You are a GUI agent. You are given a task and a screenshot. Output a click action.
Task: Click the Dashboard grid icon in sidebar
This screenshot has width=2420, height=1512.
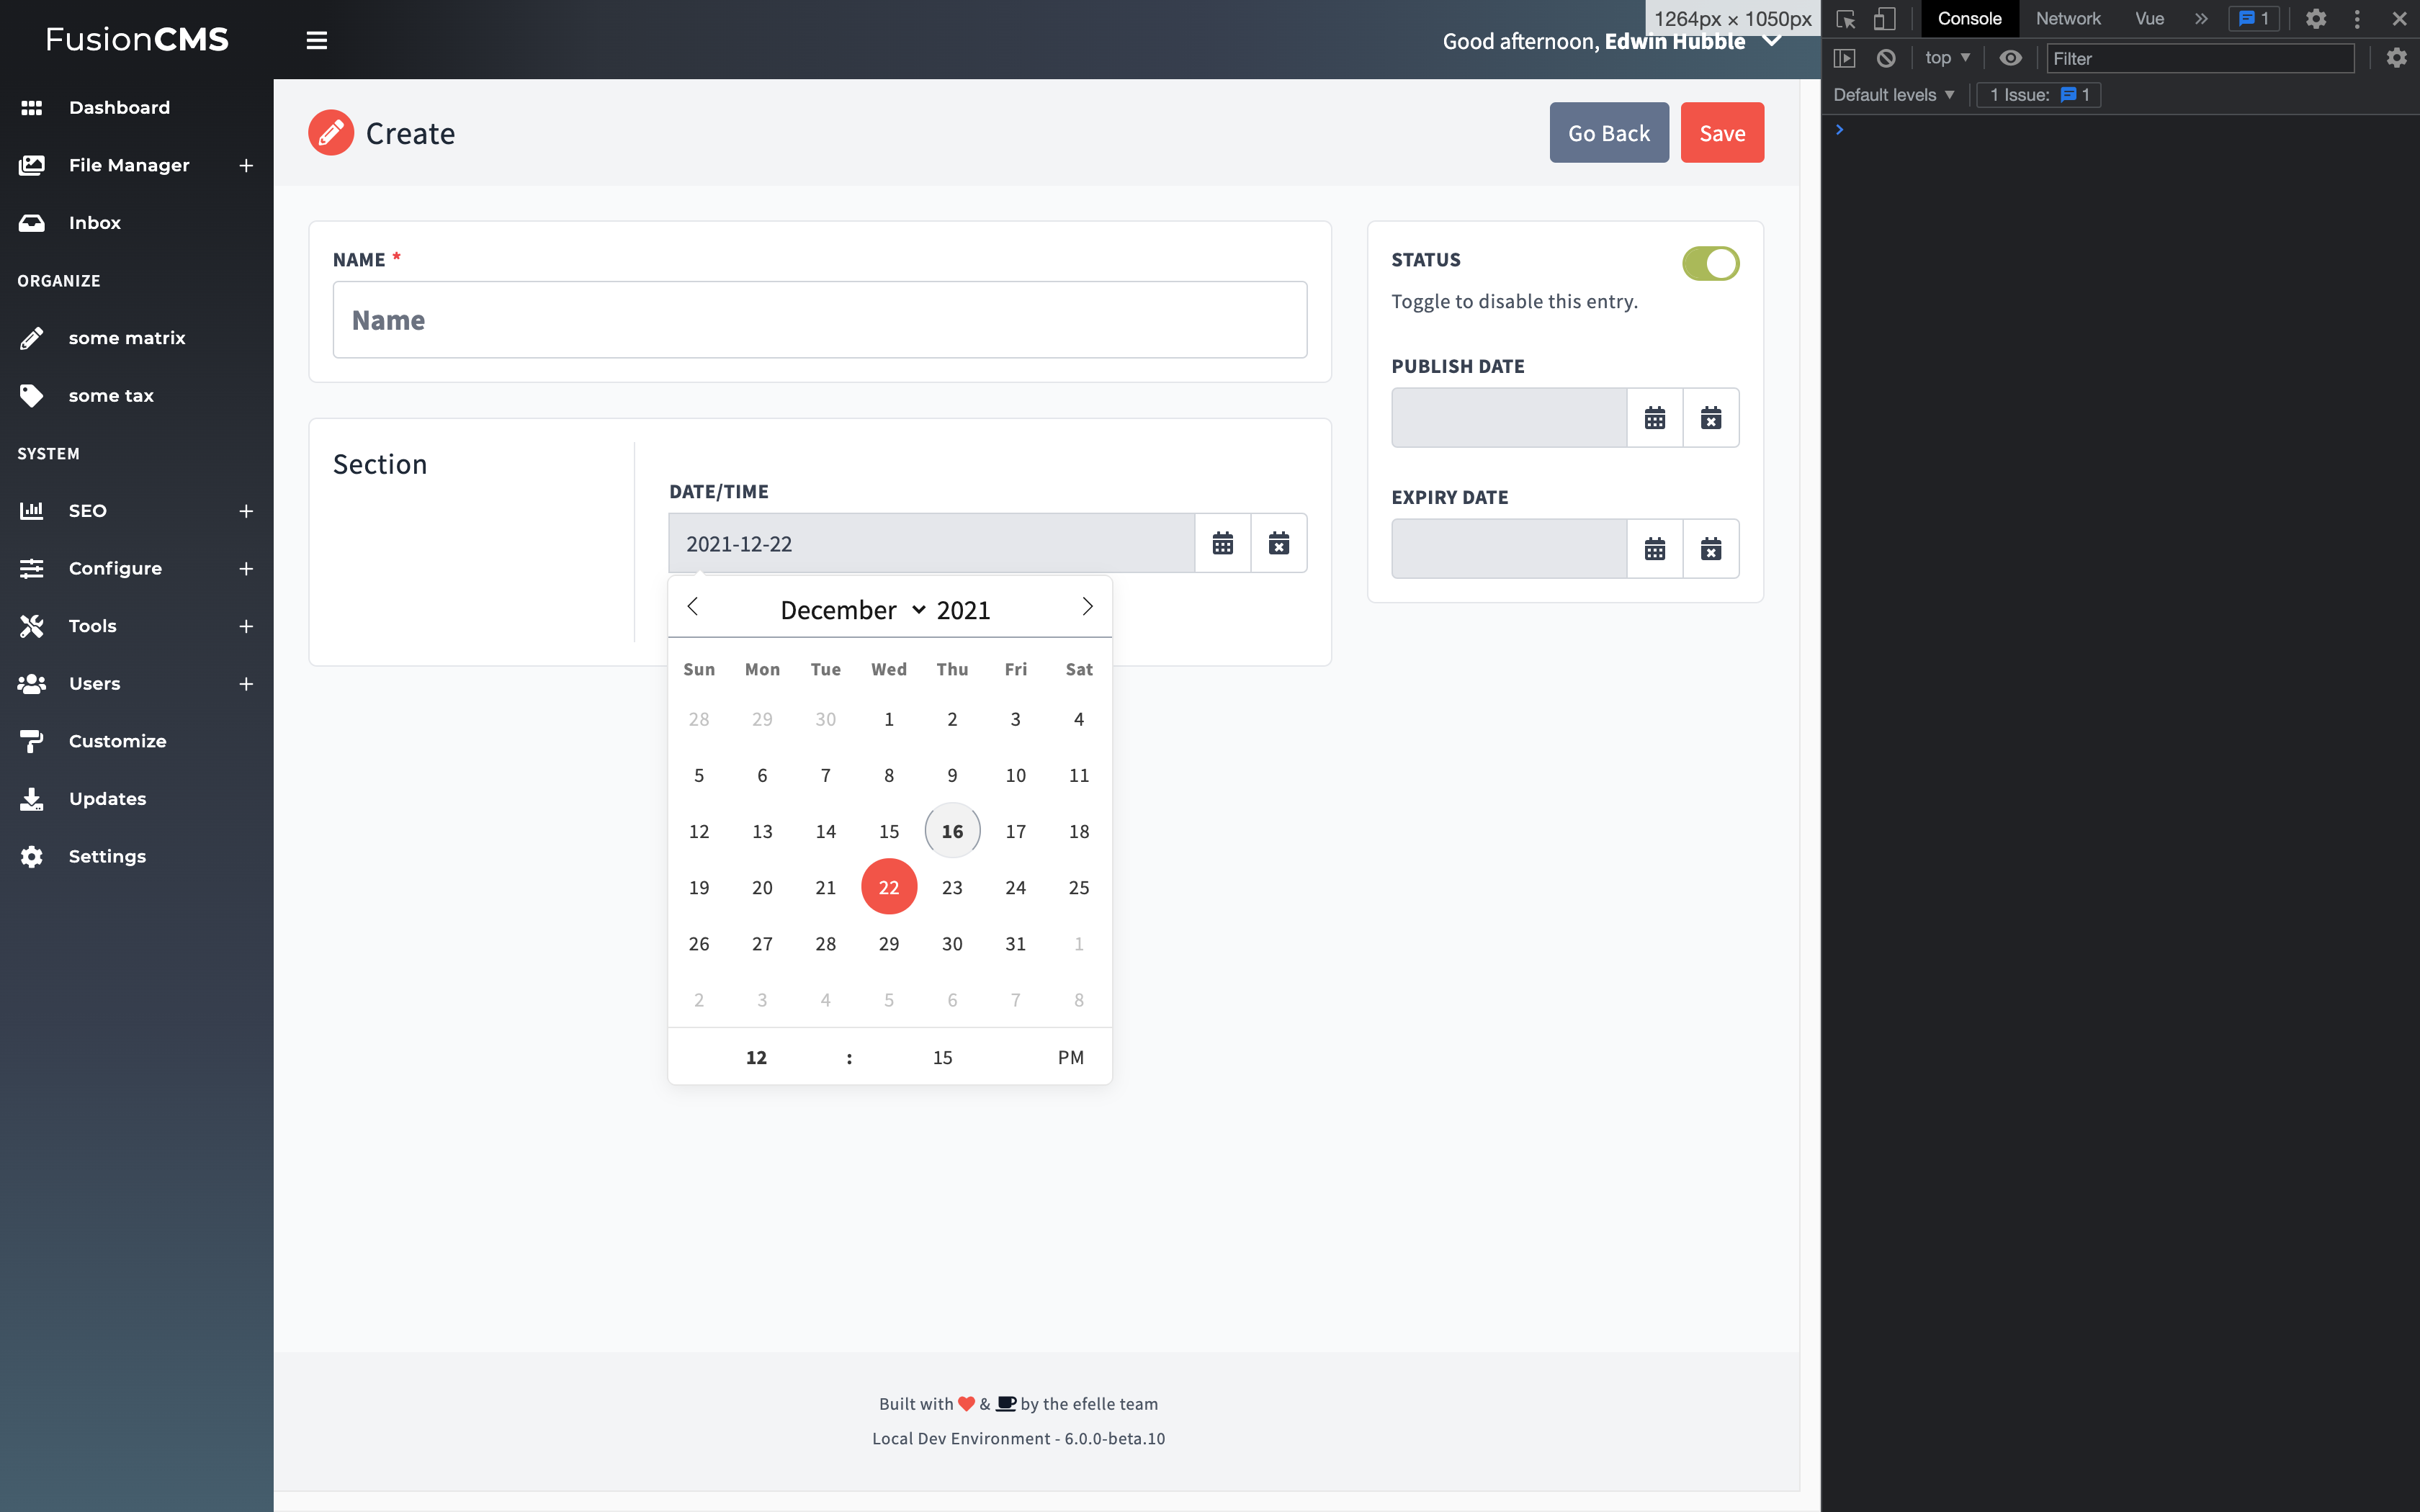tap(32, 107)
